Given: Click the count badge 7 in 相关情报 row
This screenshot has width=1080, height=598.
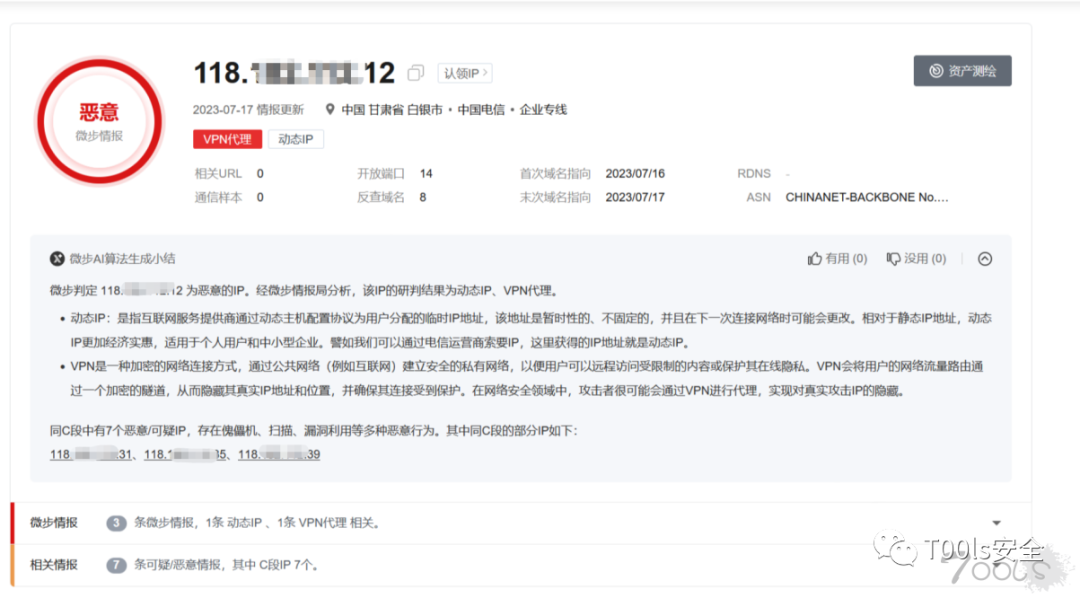Looking at the screenshot, I should point(117,565).
